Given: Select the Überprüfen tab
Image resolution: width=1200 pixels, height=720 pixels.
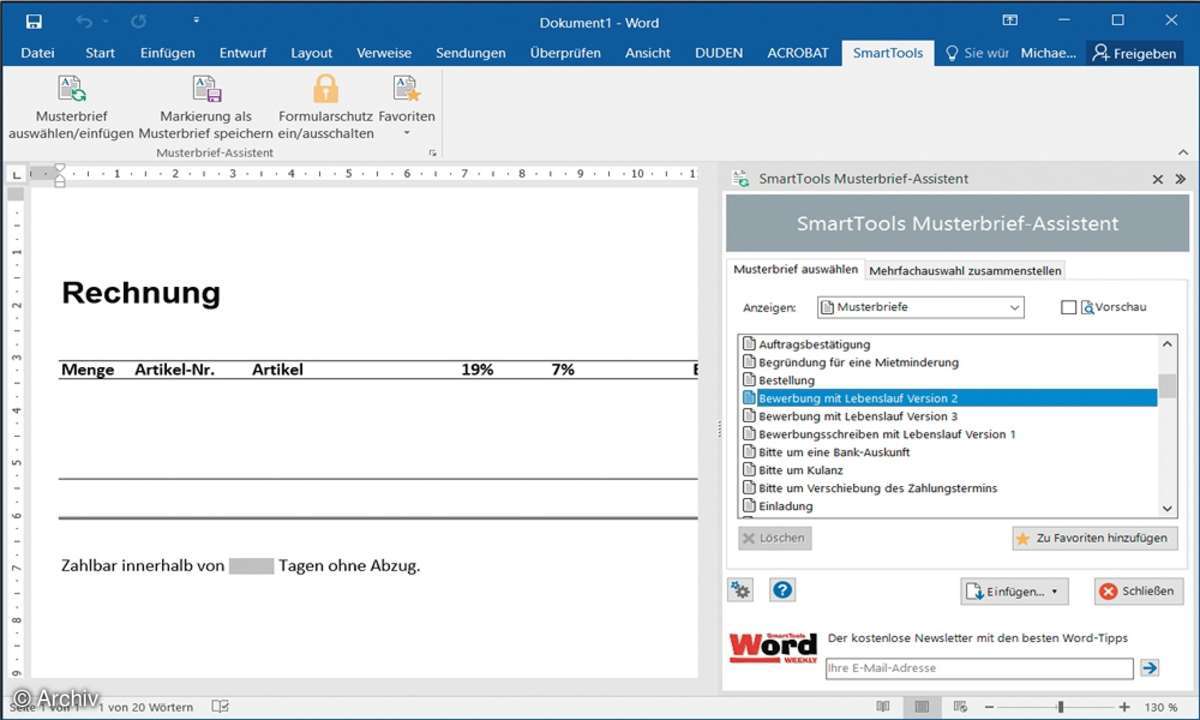Looking at the screenshot, I should coord(566,53).
